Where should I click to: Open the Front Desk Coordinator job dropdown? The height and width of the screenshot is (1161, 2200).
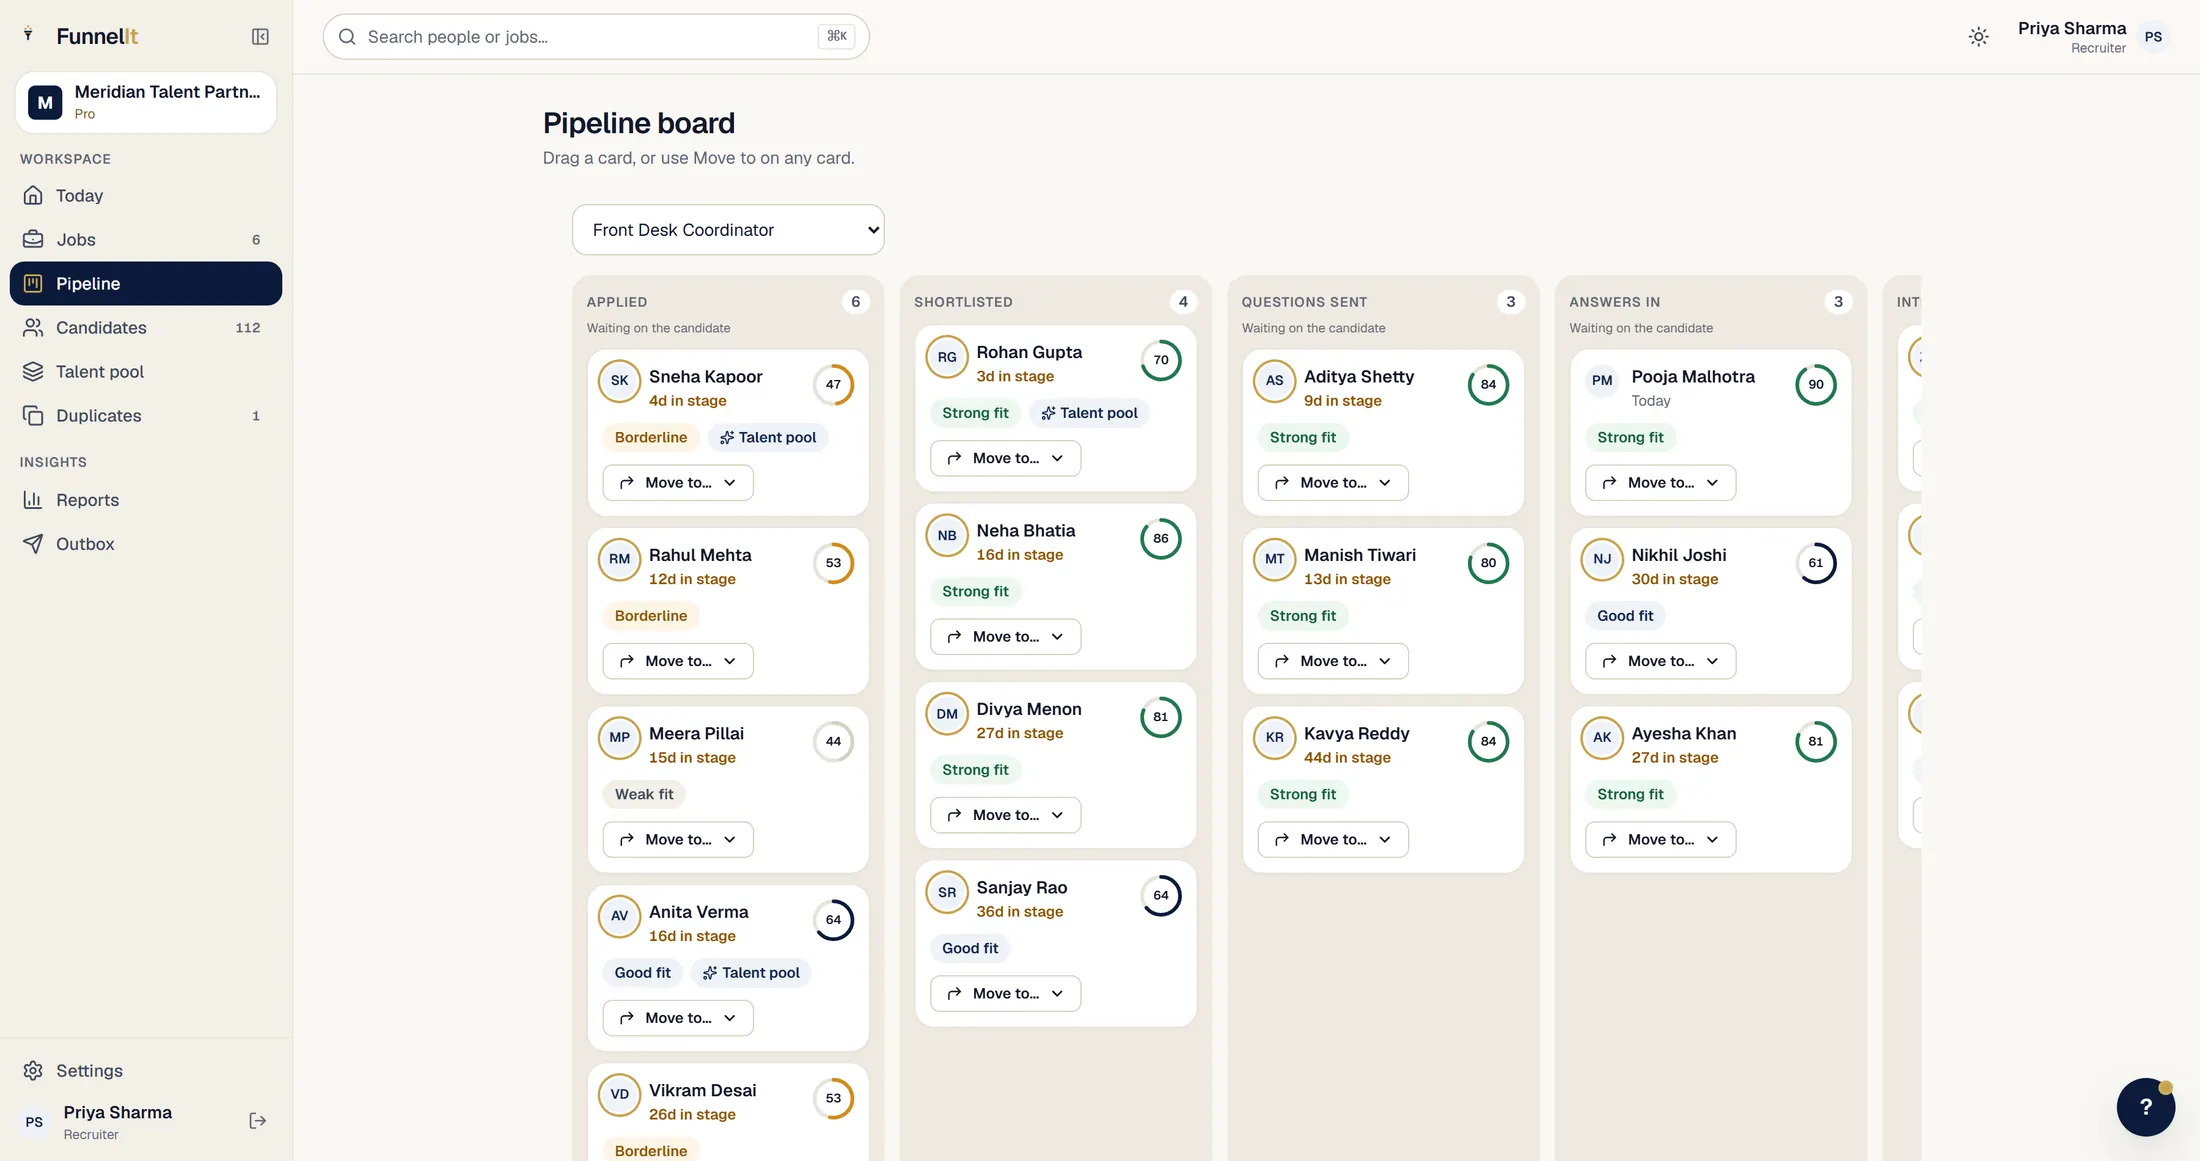pos(728,230)
